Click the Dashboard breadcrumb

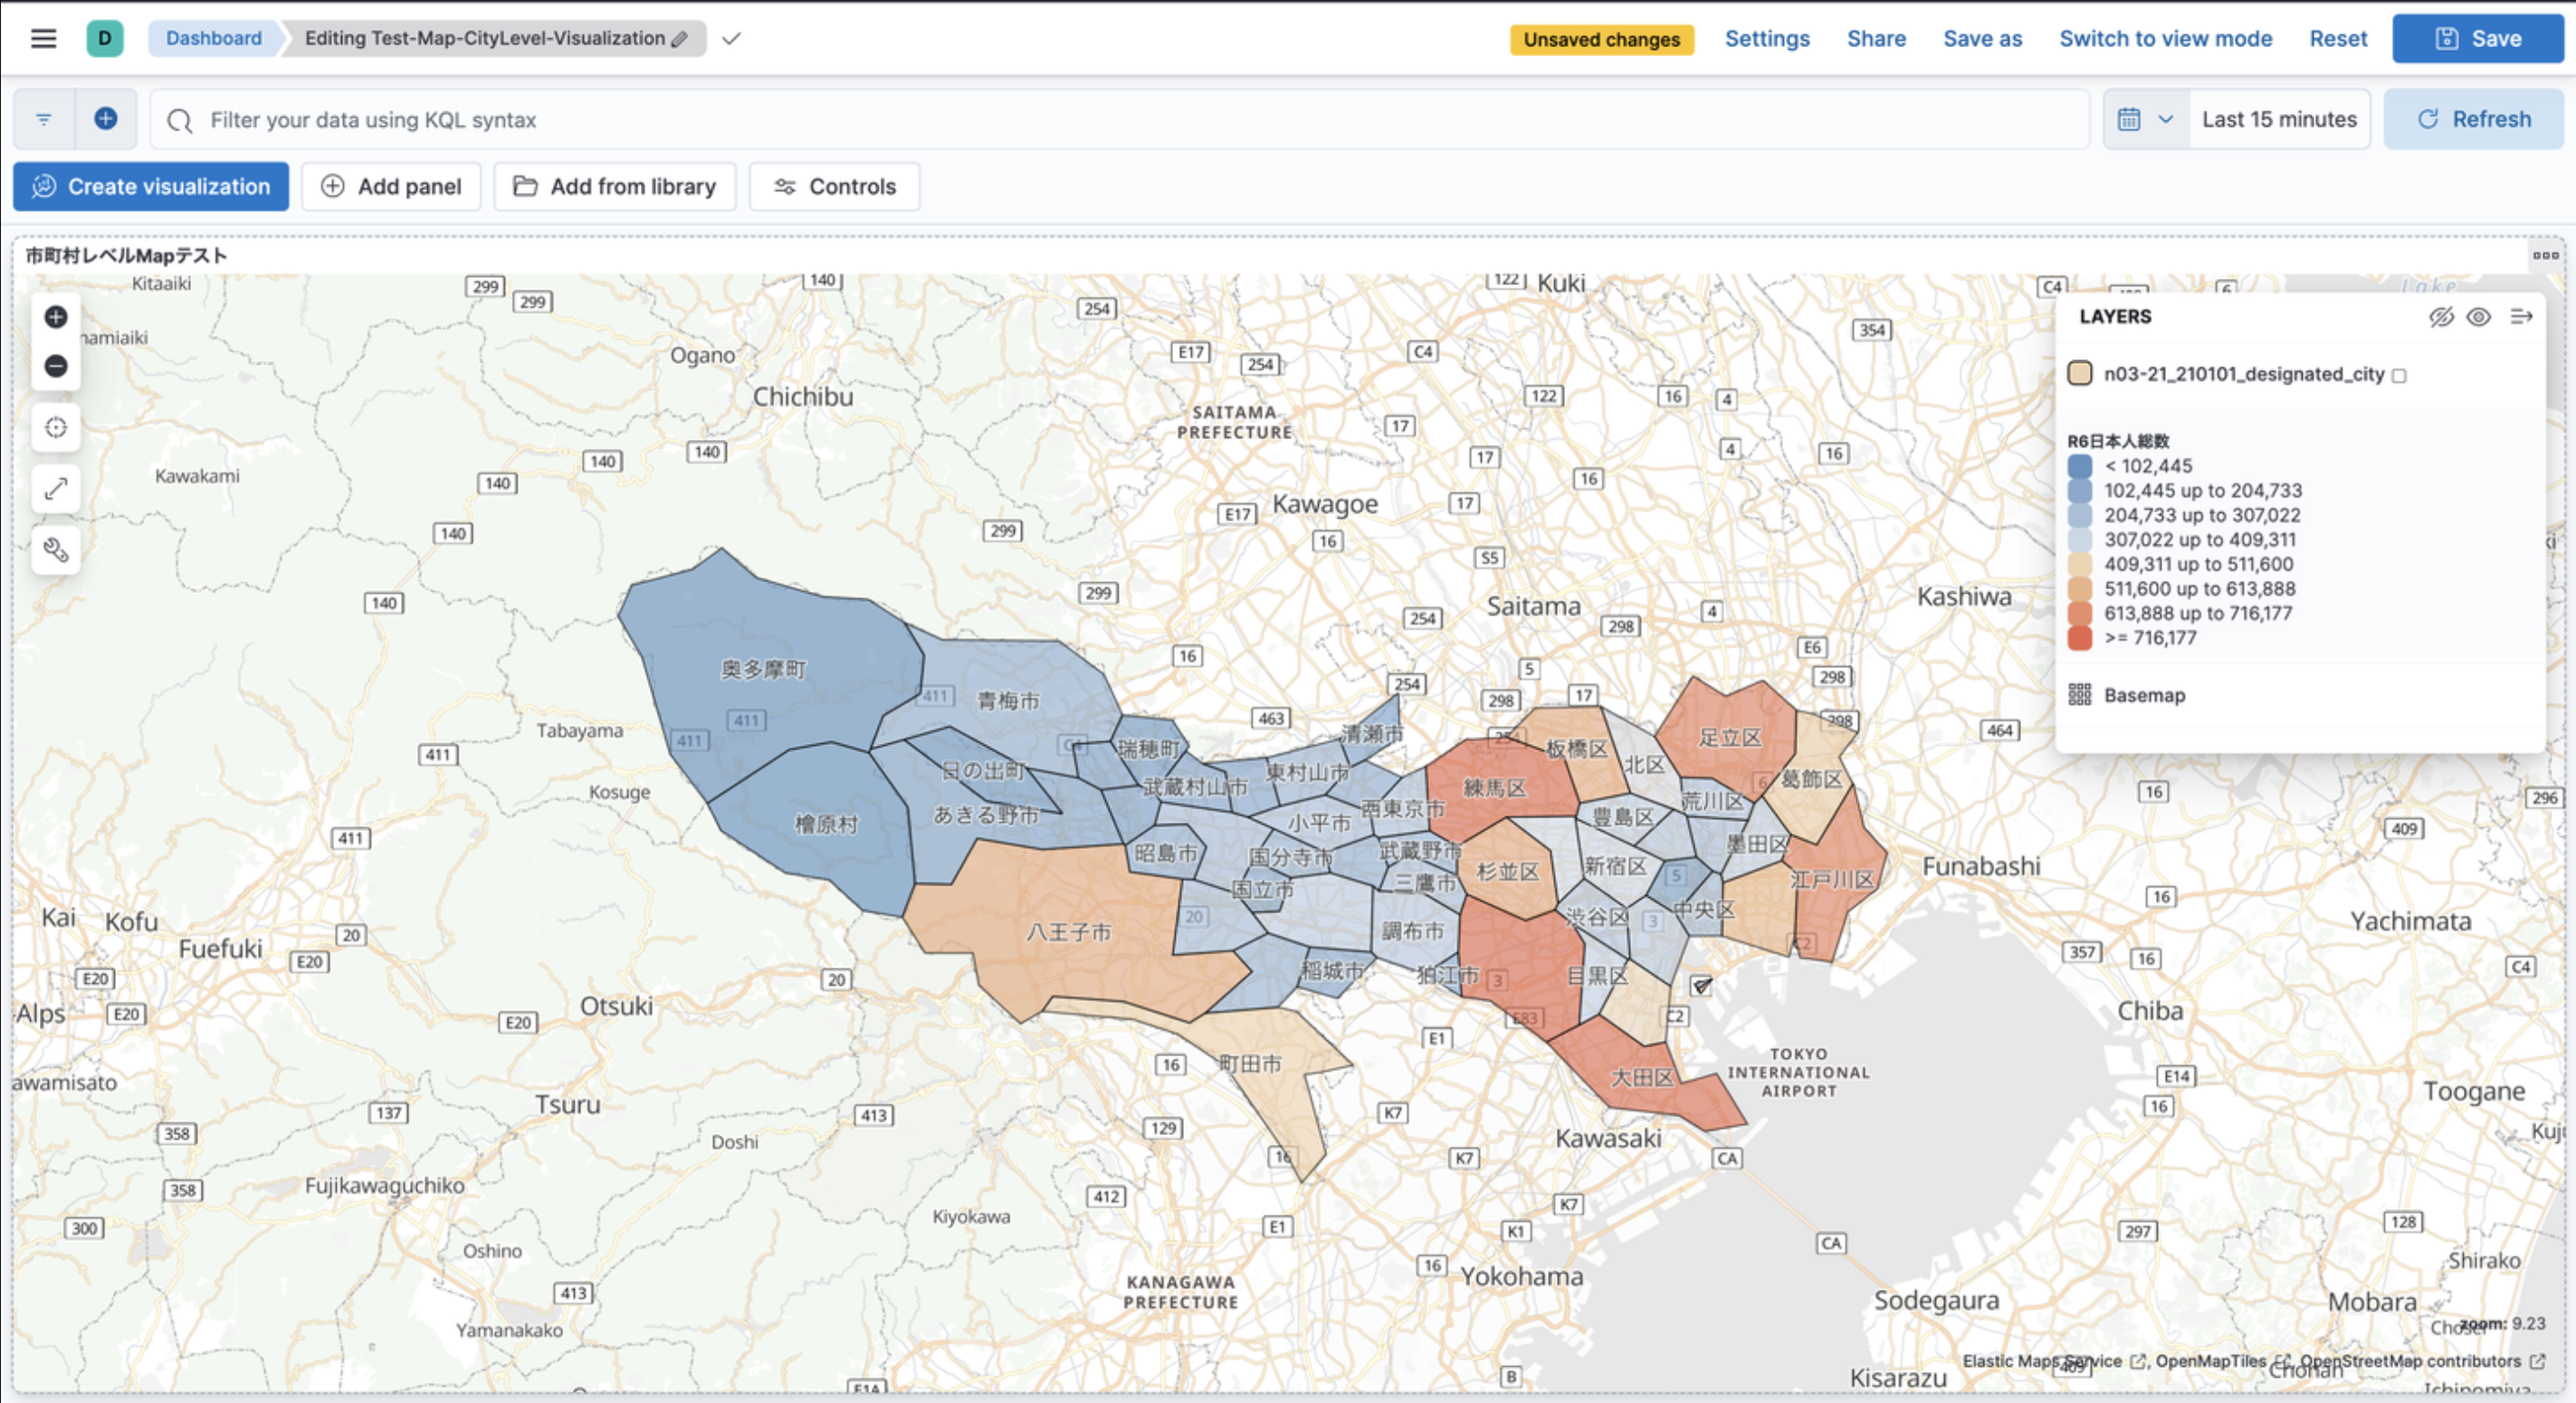click(x=214, y=39)
